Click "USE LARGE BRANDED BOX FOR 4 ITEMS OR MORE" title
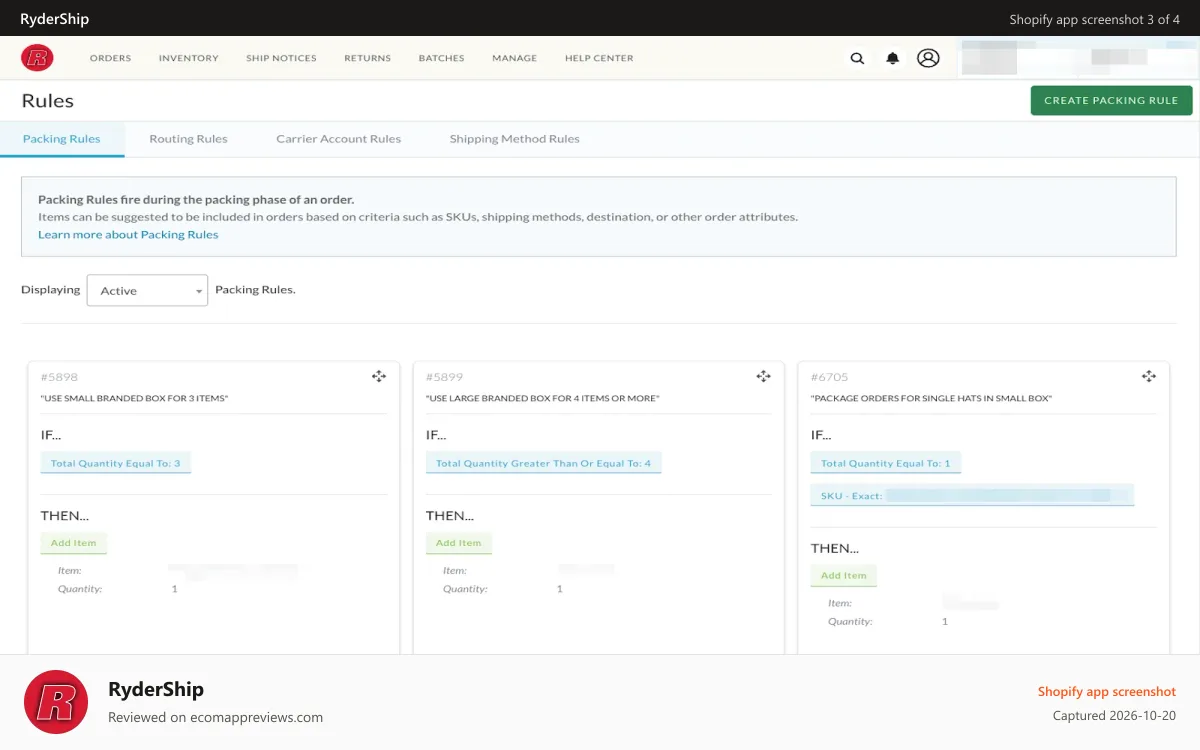 tap(543, 399)
